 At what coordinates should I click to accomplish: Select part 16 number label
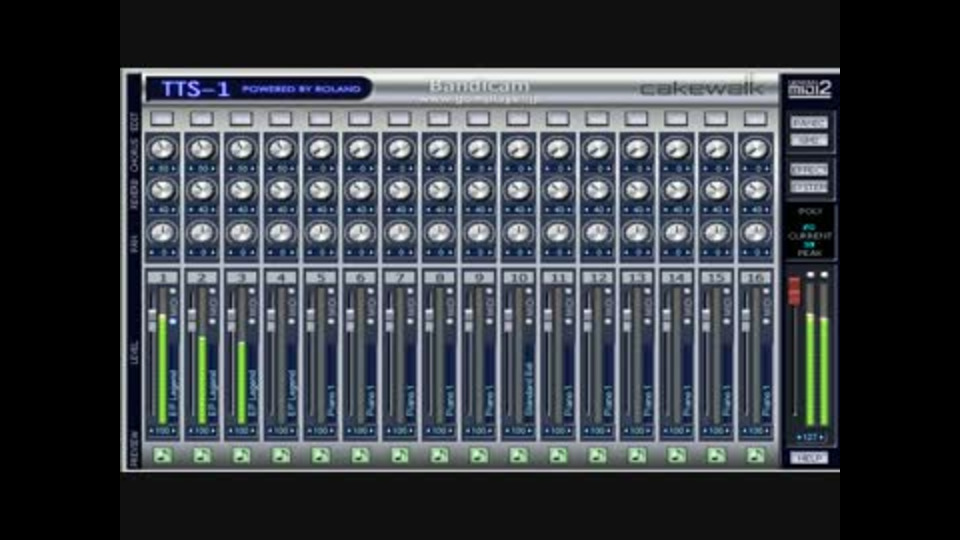click(755, 277)
